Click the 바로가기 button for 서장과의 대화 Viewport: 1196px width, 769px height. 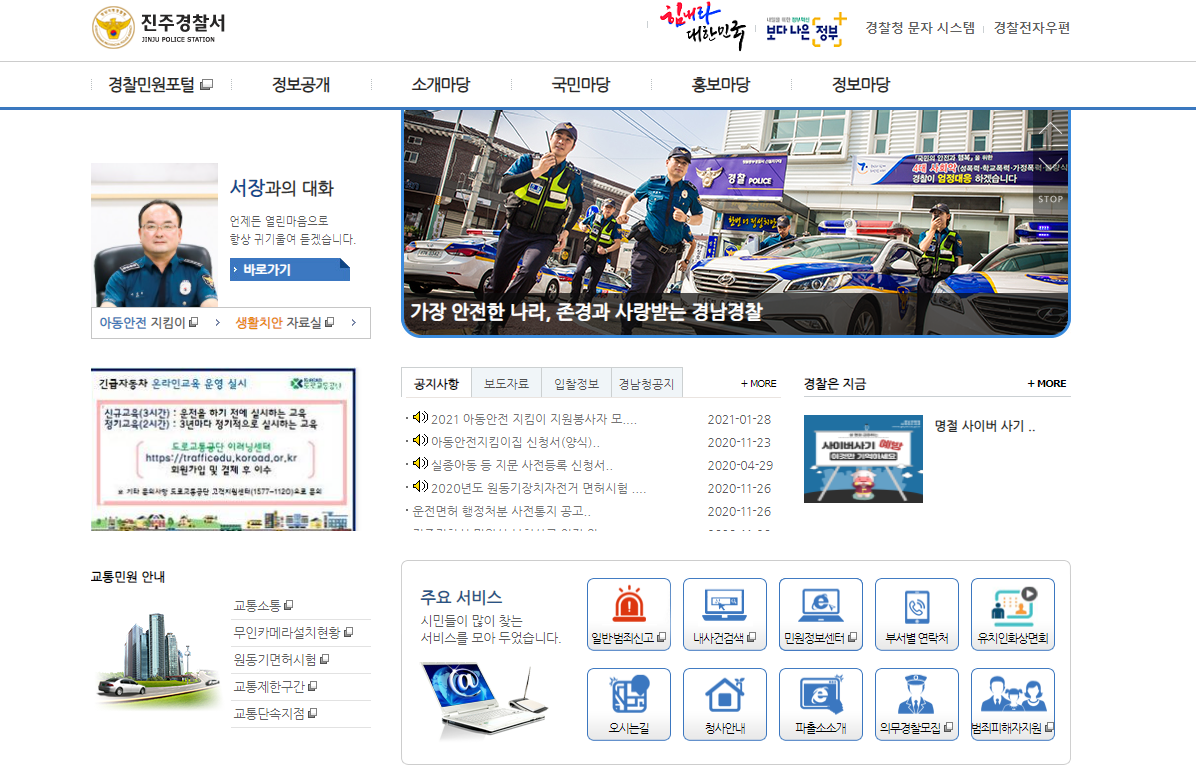click(290, 269)
